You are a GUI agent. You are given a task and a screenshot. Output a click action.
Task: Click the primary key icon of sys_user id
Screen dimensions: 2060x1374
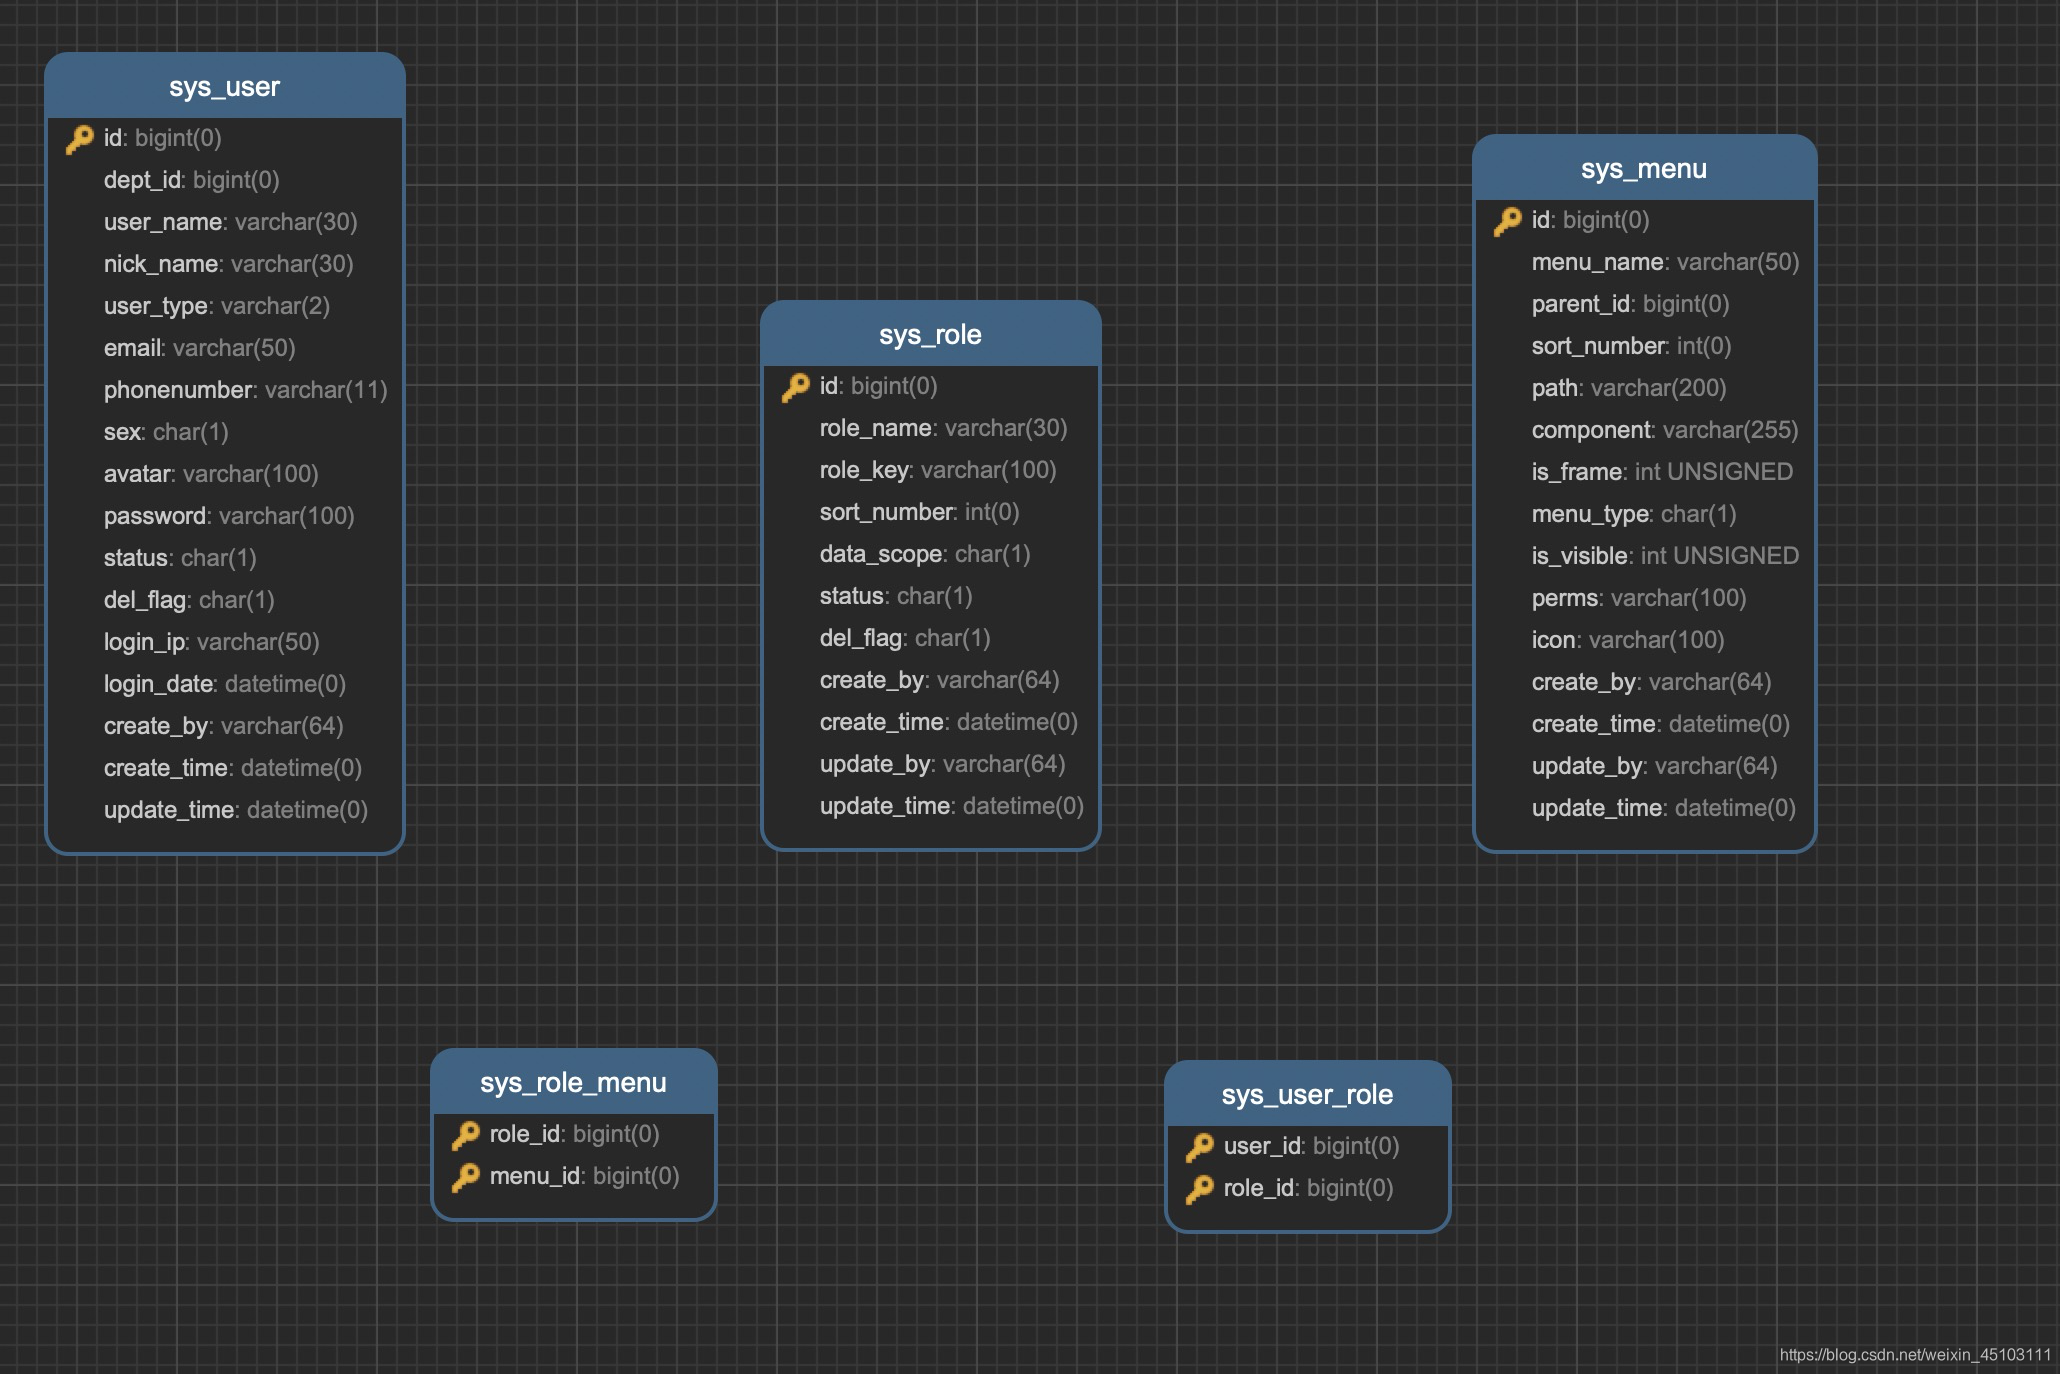click(x=80, y=139)
